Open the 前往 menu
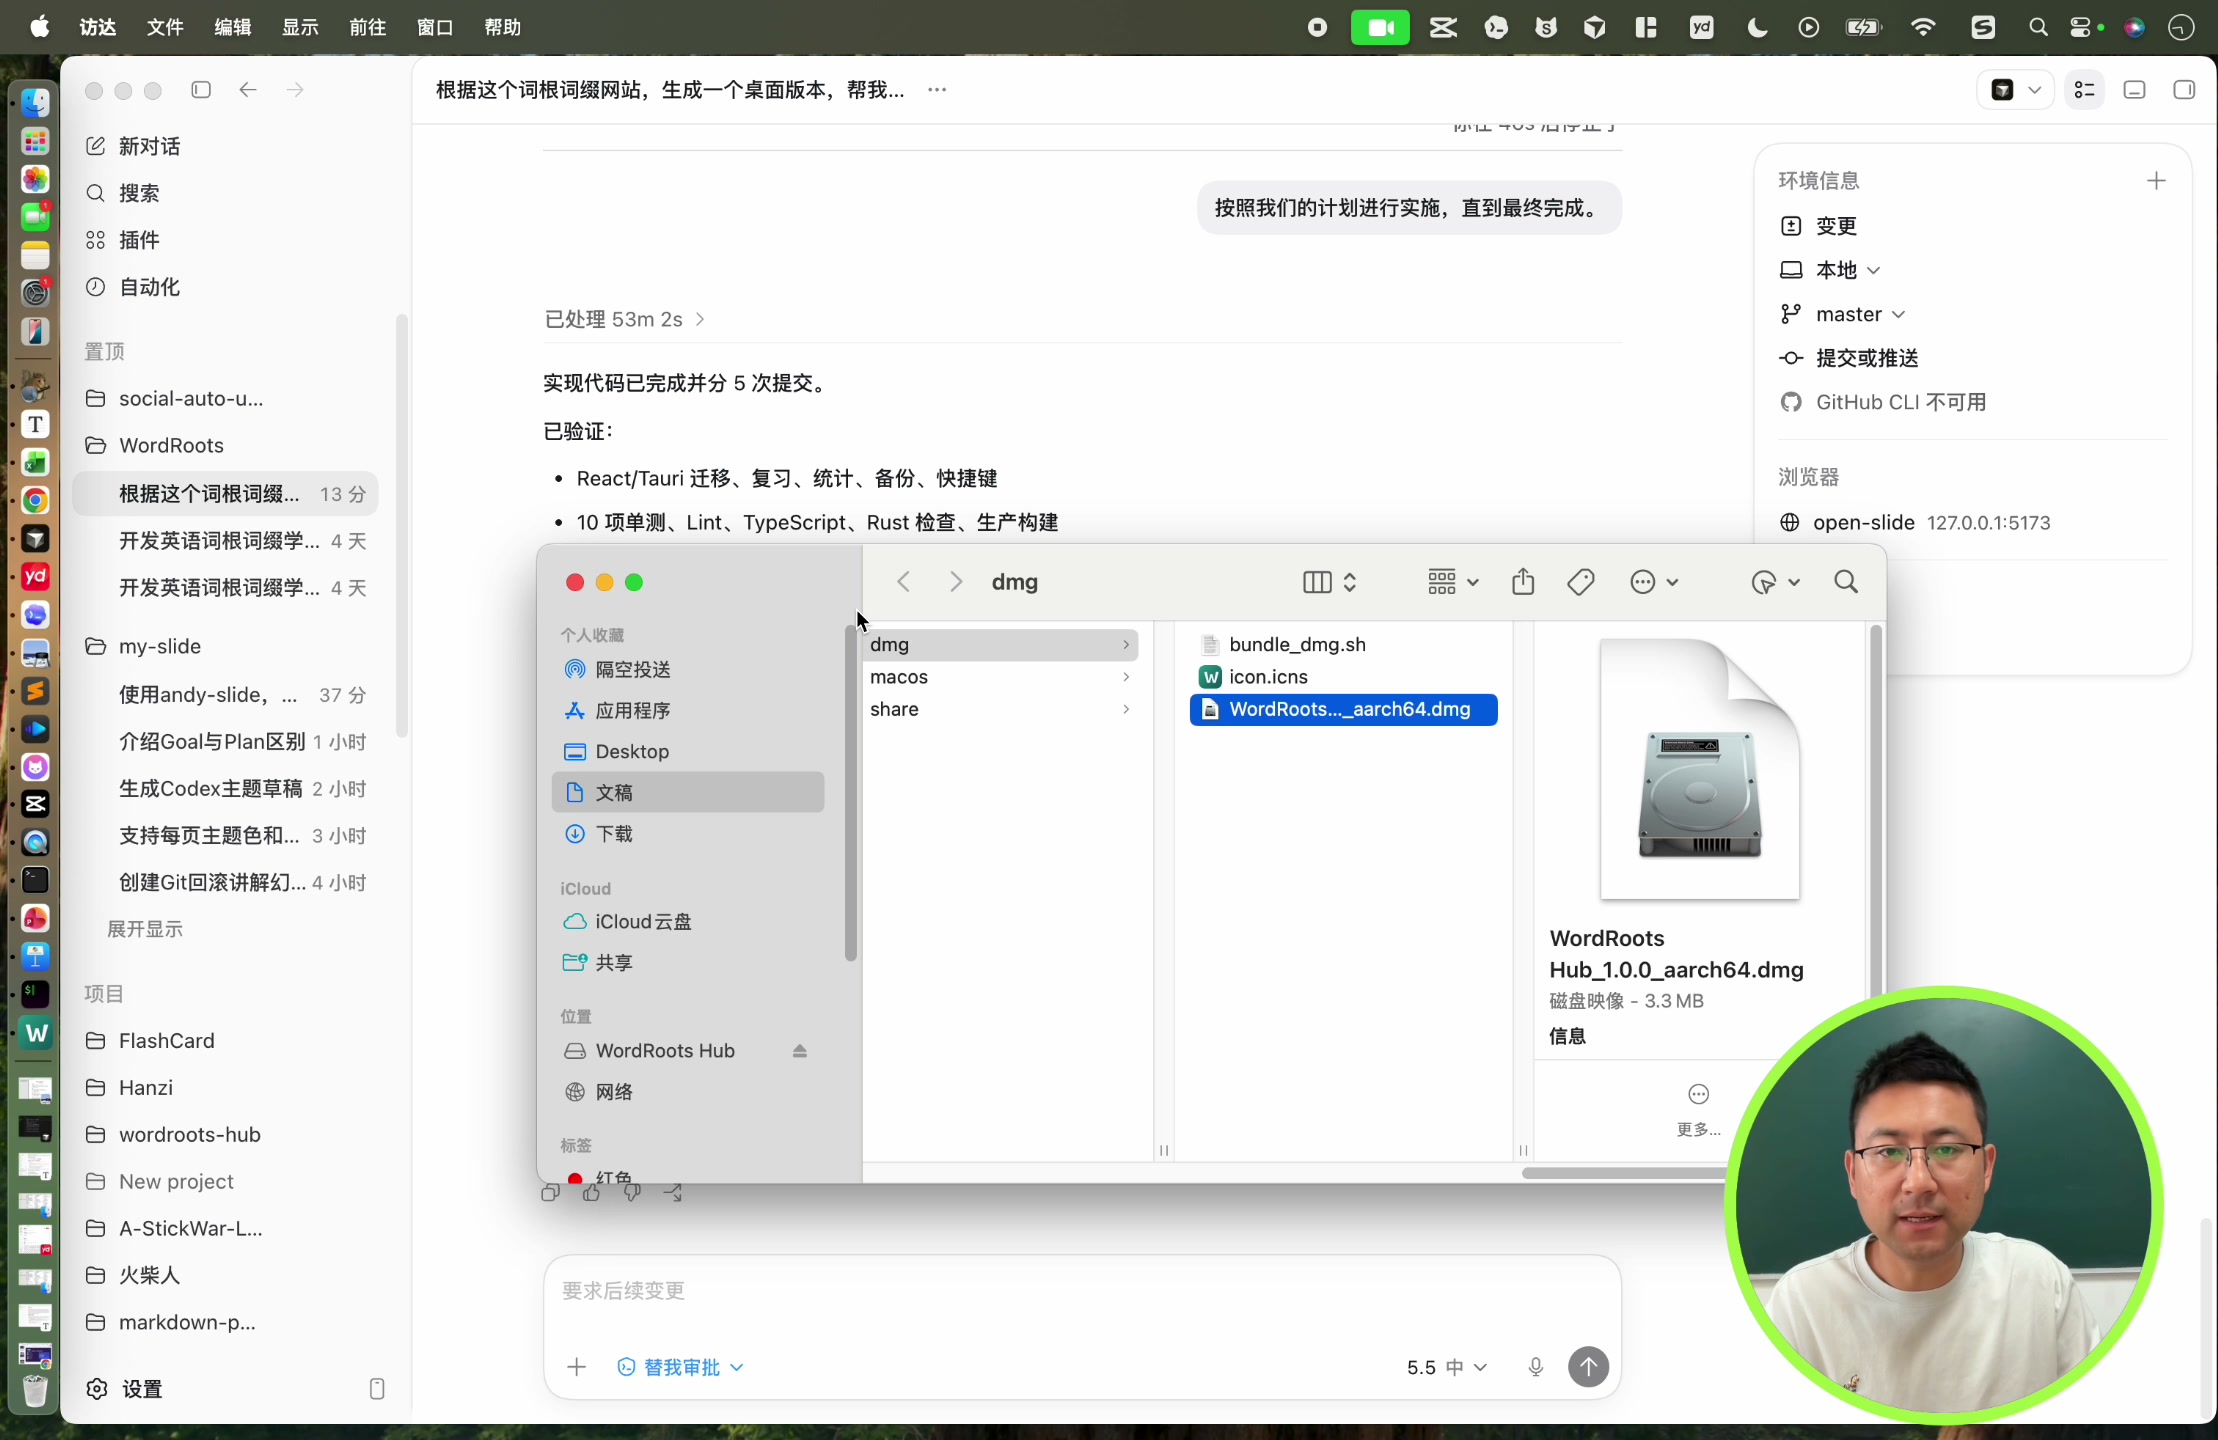Image resolution: width=2218 pixels, height=1440 pixels. 368,28
